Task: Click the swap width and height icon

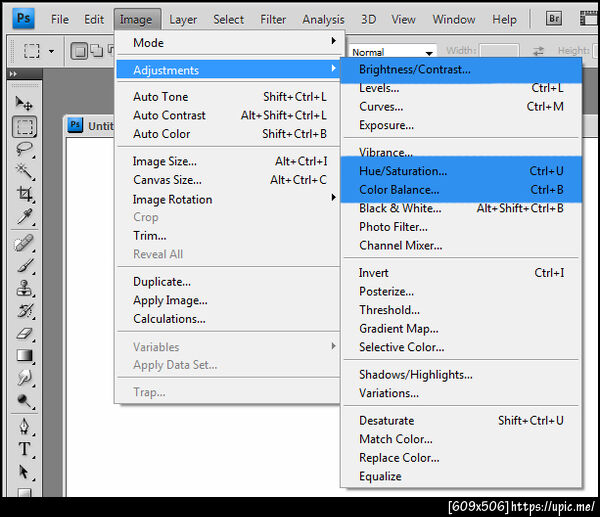Action: tap(538, 51)
